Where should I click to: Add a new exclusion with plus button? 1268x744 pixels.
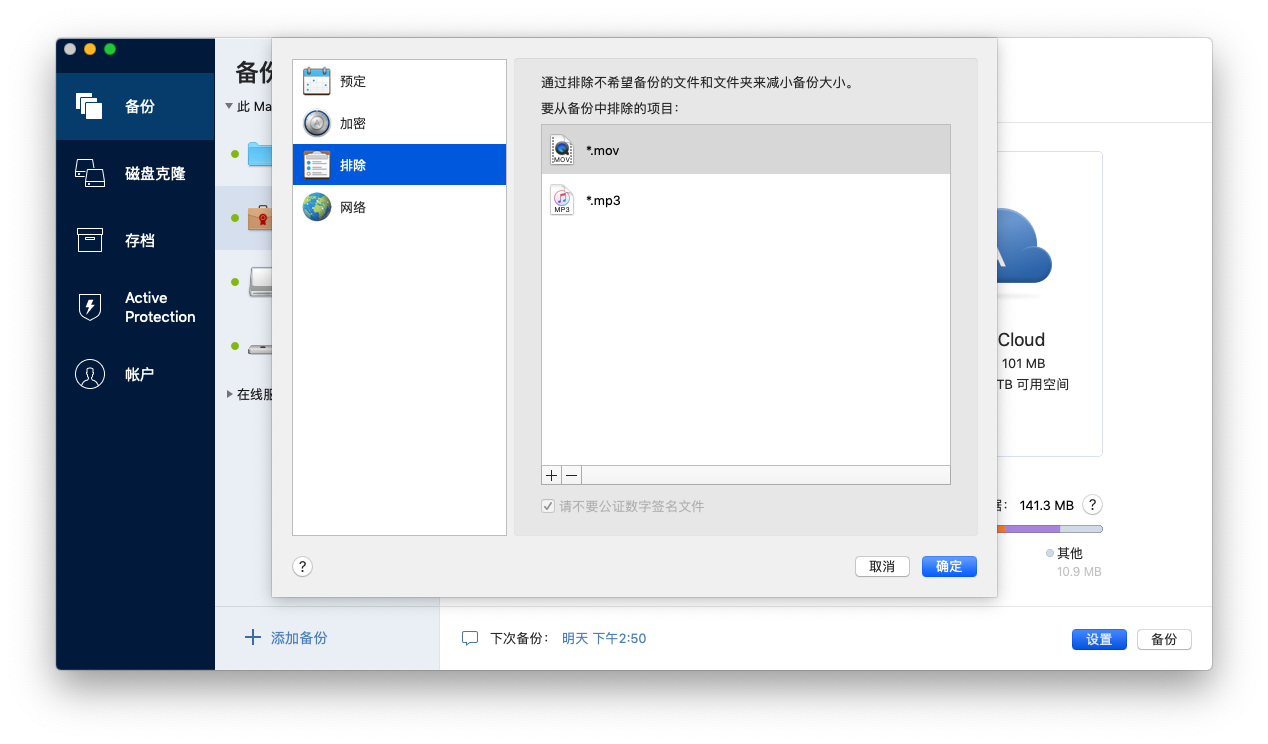[552, 476]
